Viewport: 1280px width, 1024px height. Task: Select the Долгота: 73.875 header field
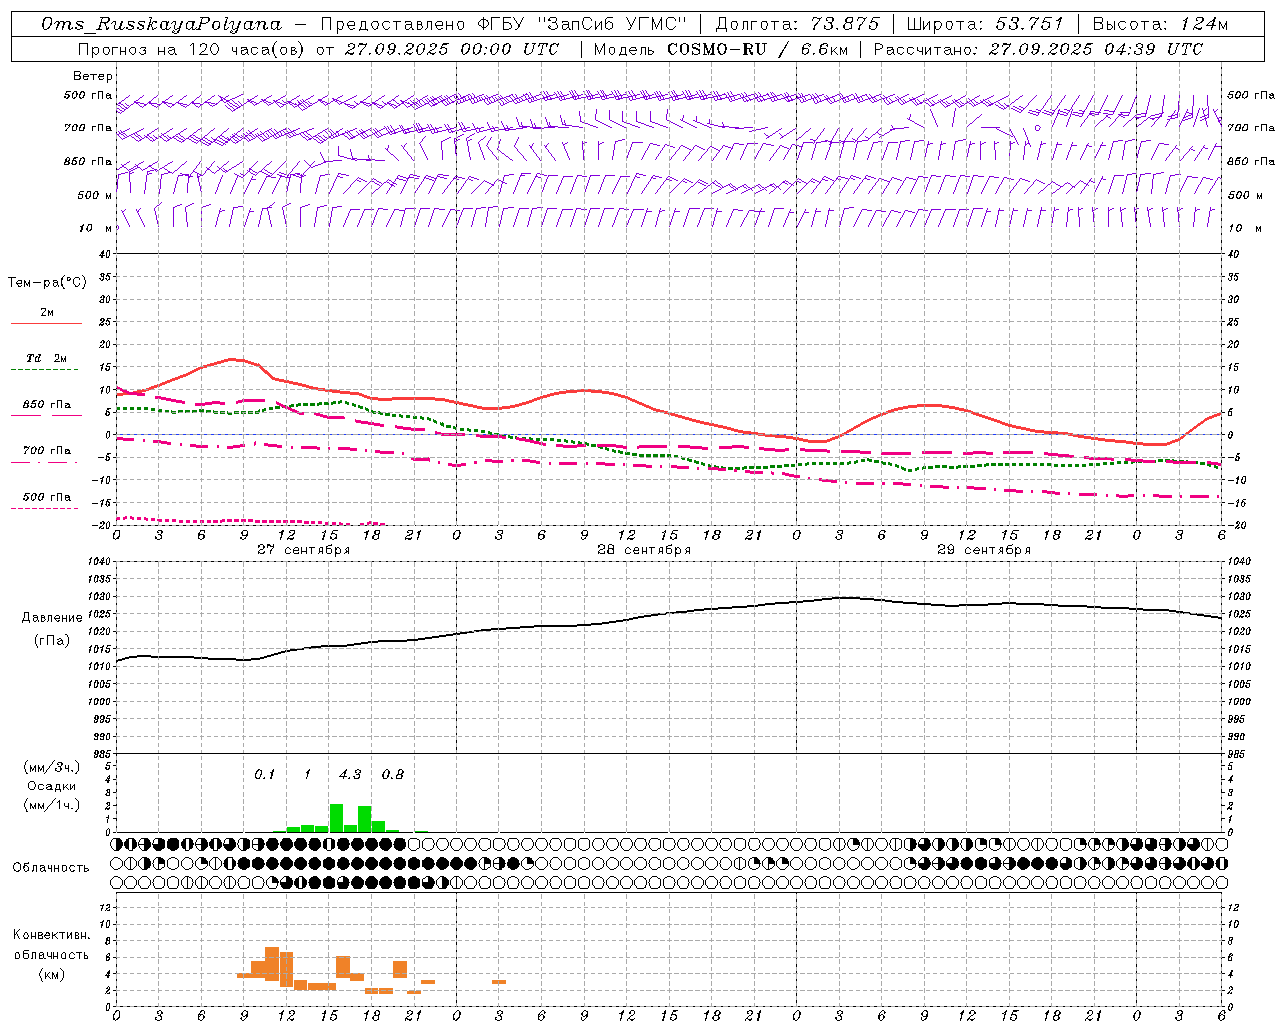click(798, 24)
